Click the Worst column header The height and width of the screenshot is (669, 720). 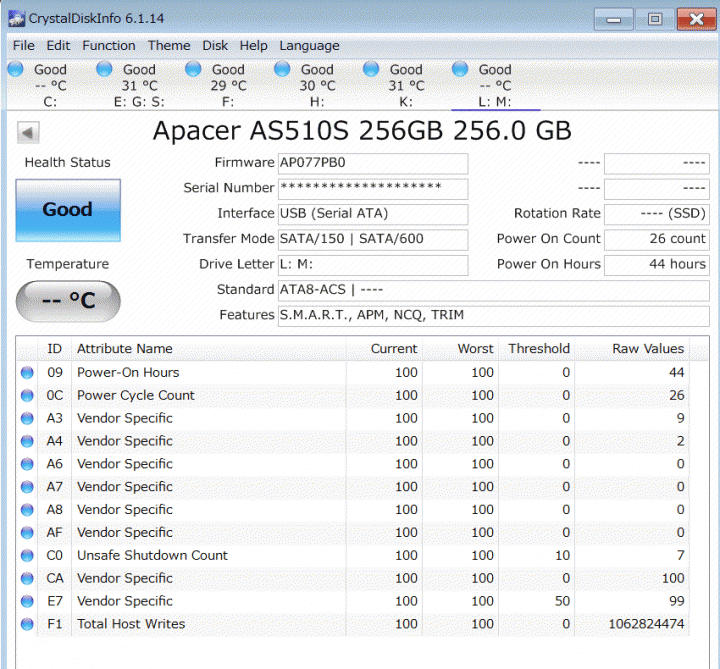pos(461,349)
